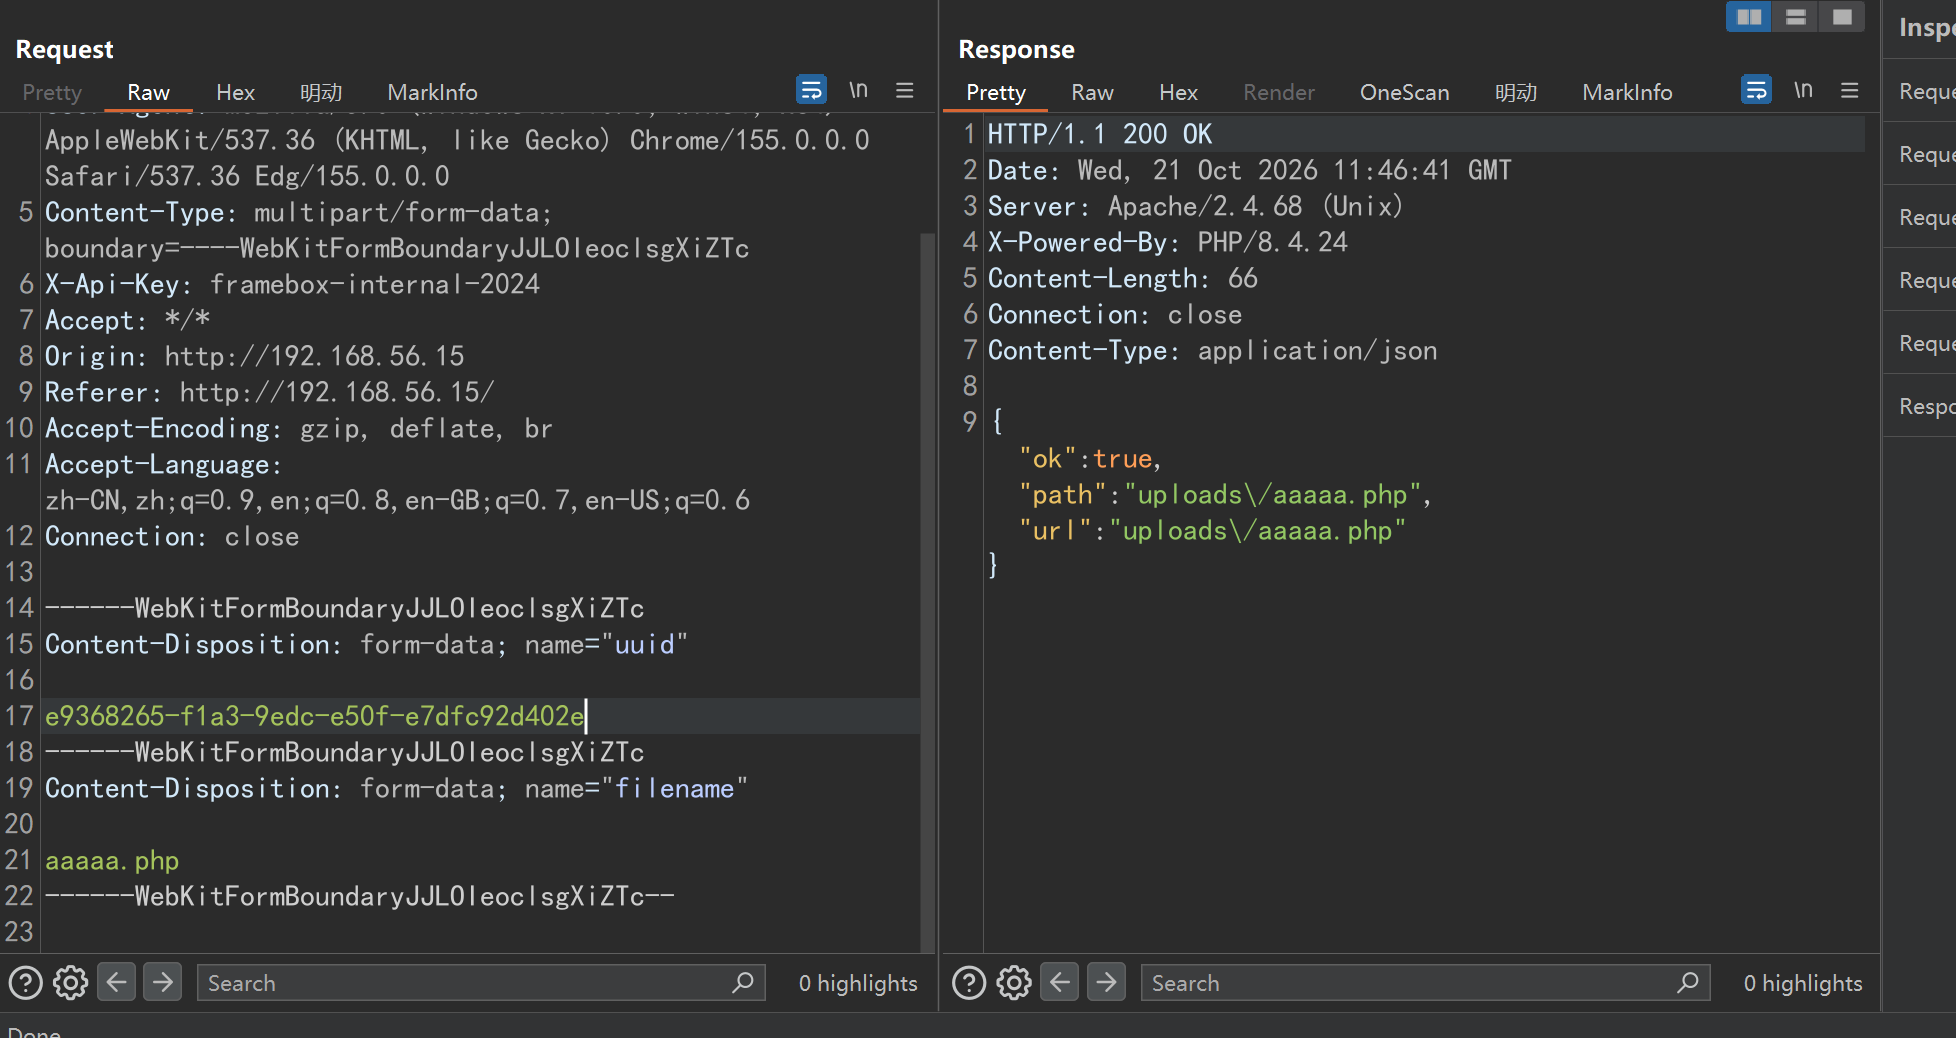Focus the Response Search input field
The image size is (1956, 1038).
[1425, 983]
